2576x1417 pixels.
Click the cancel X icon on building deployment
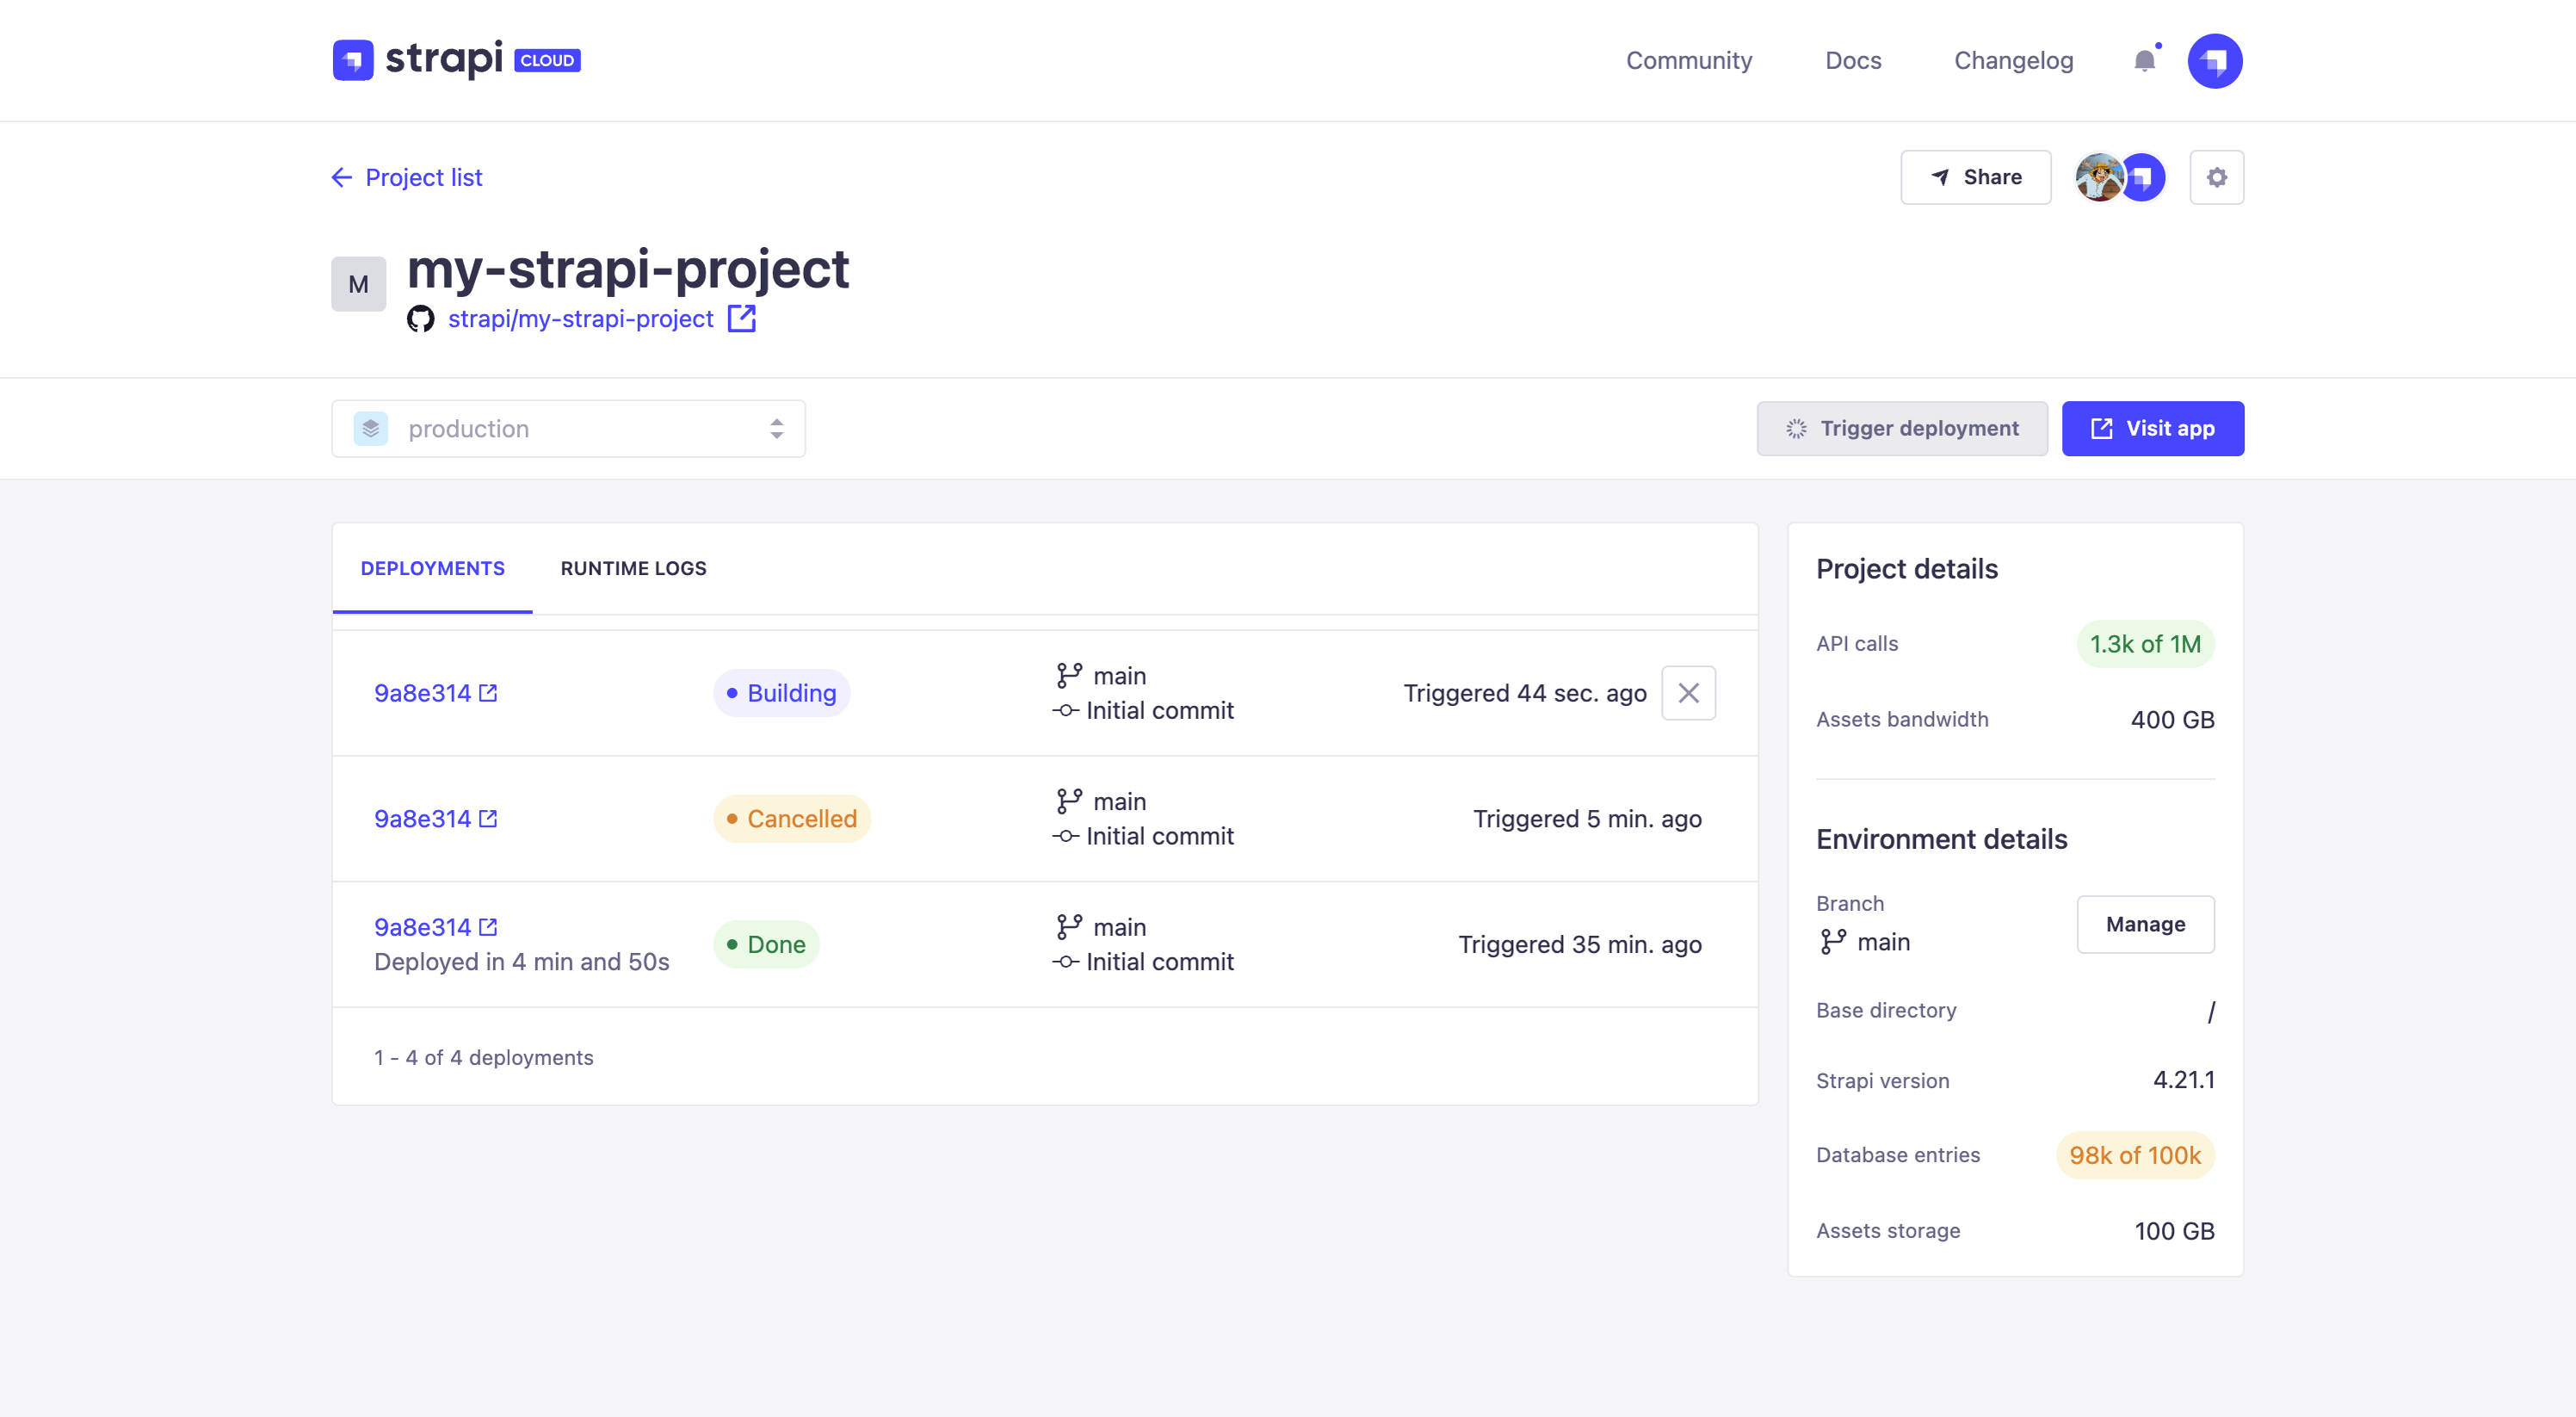pyautogui.click(x=1689, y=693)
